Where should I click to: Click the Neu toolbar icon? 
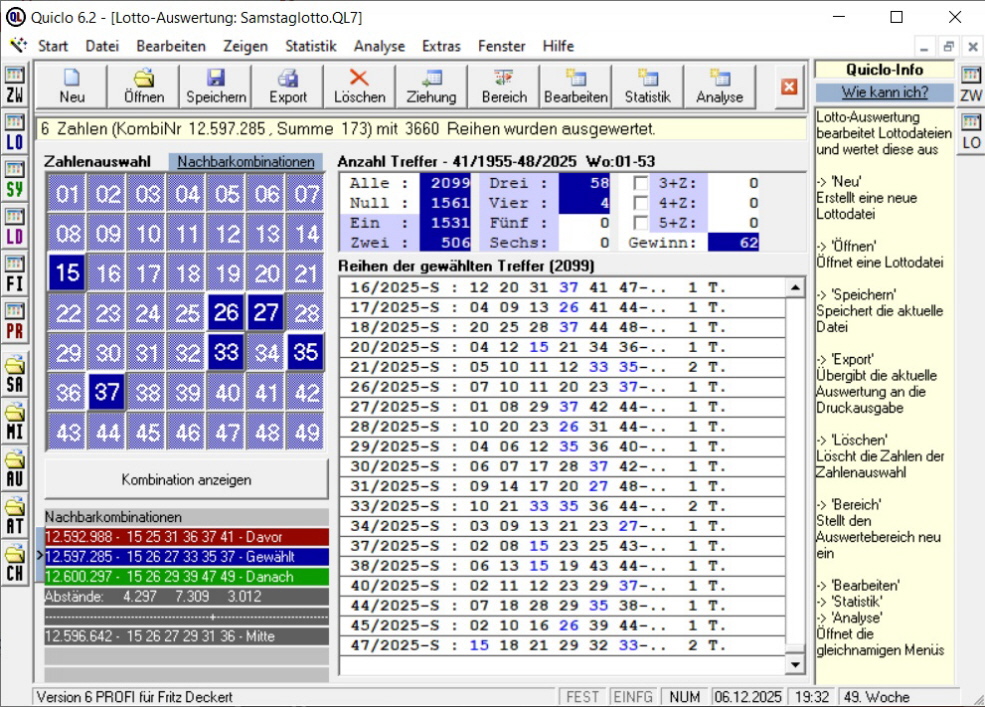(x=71, y=86)
